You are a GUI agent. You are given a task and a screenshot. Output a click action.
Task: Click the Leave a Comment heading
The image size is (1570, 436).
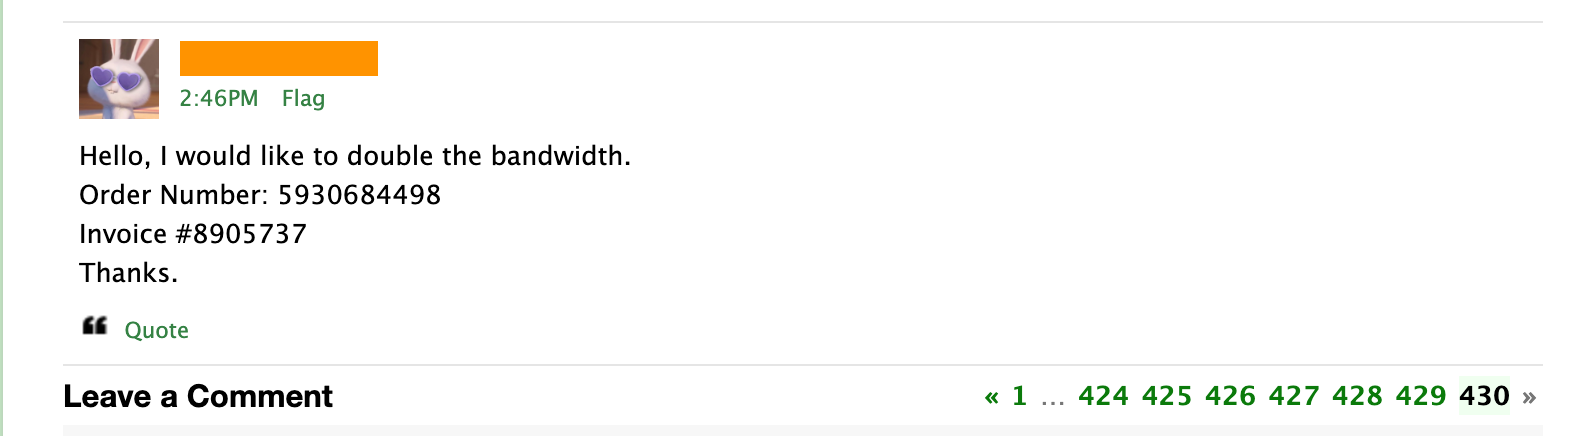198,397
